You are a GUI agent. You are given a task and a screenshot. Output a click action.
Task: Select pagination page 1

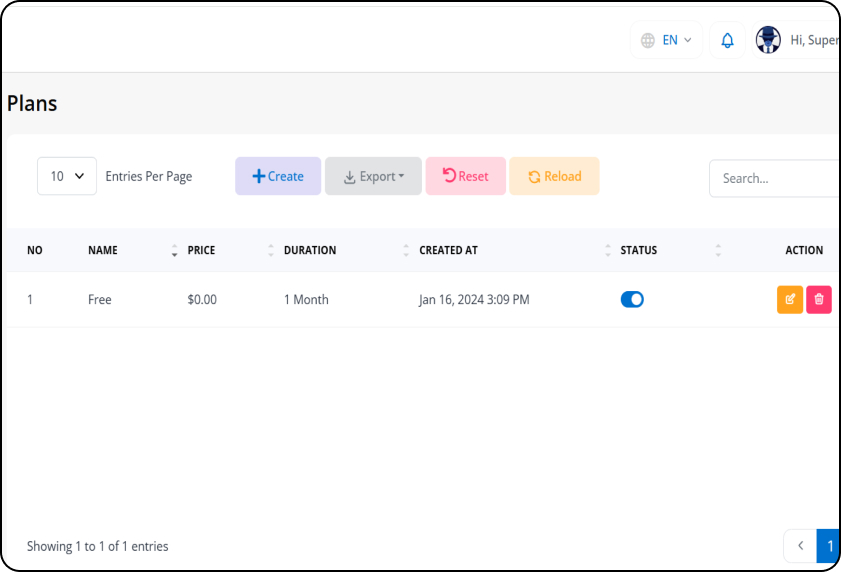coord(829,546)
